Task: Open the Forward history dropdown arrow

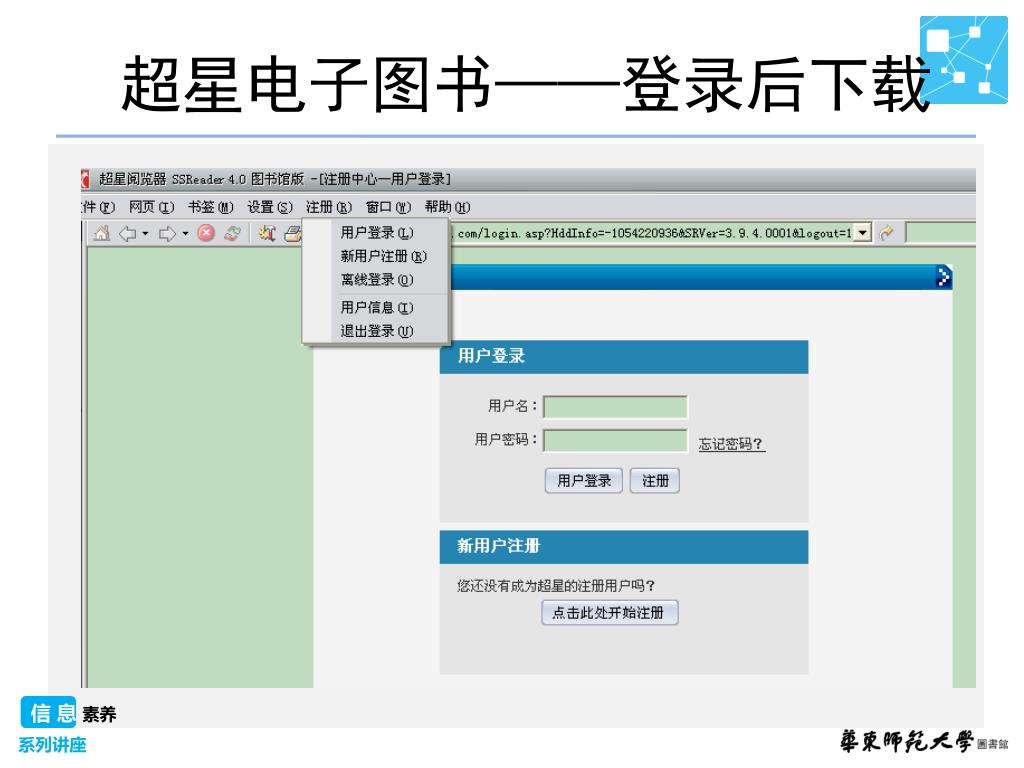Action: (185, 233)
